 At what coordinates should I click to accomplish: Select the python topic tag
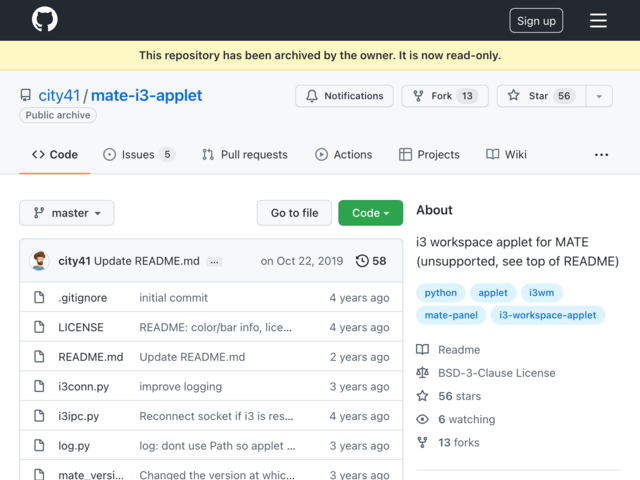tap(440, 293)
